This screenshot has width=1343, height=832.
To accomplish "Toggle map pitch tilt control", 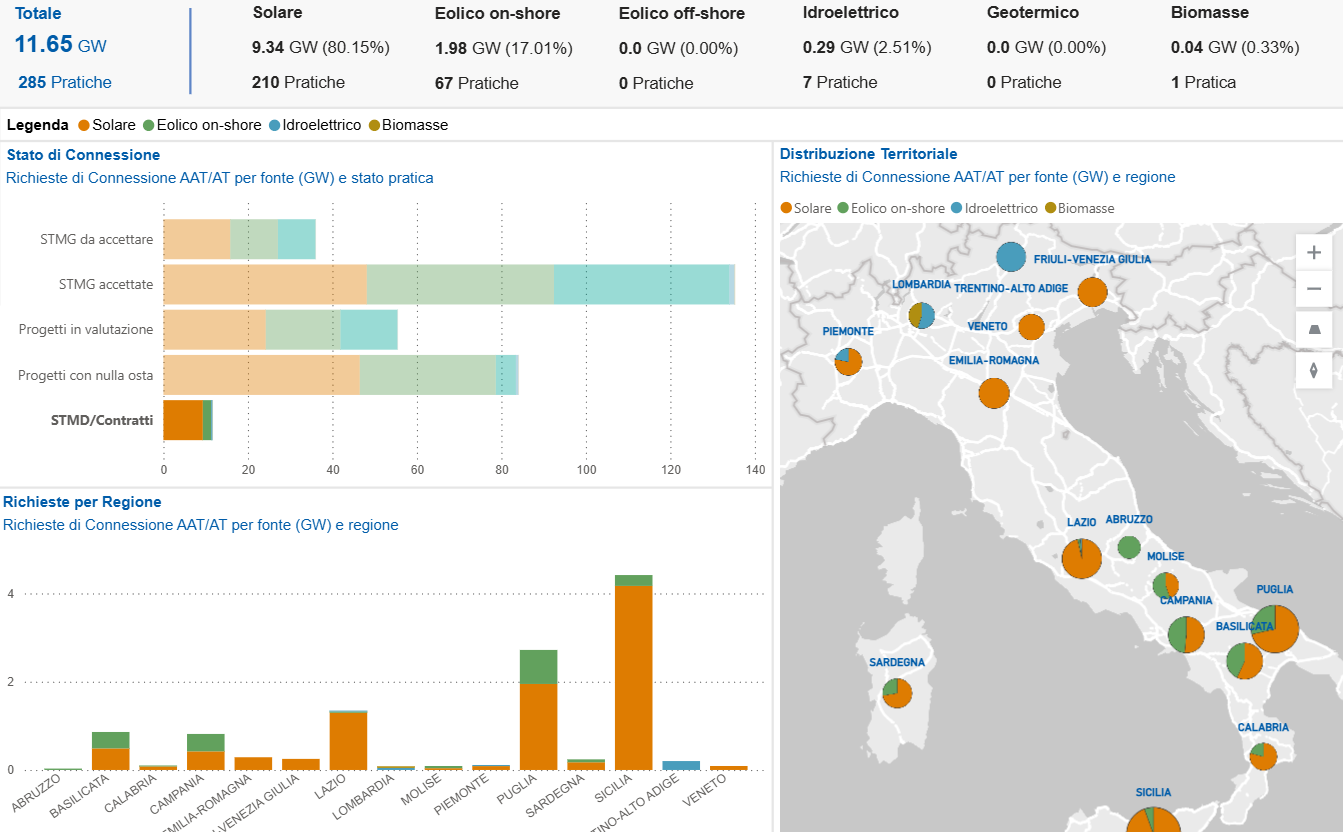I will 1313,330.
